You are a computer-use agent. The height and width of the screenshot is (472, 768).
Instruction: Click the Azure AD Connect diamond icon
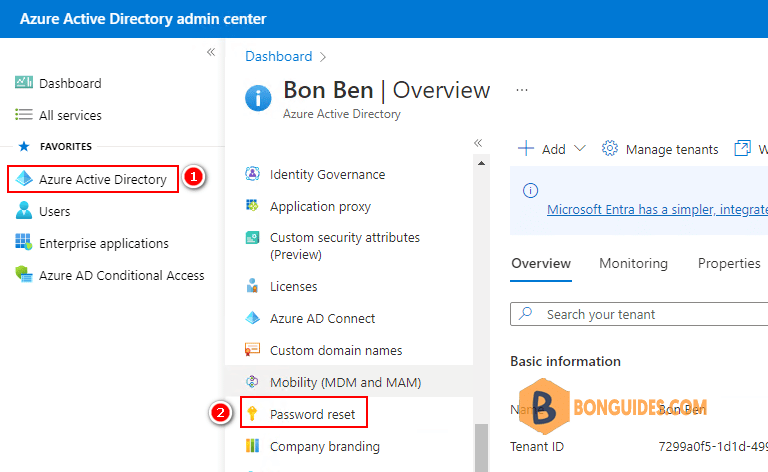pyautogui.click(x=252, y=318)
